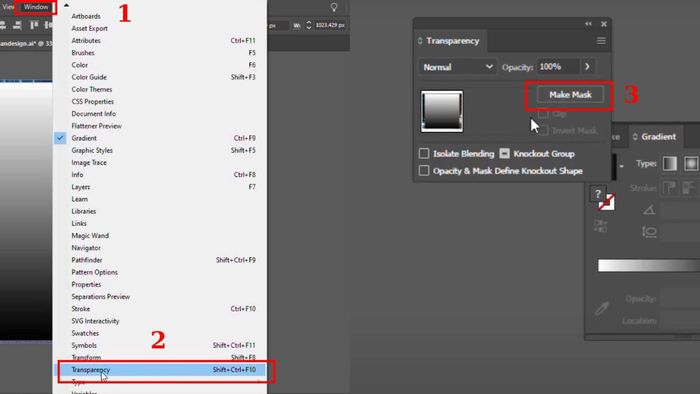Choose Transparency from the Window menu
Image resolution: width=700 pixels, height=394 pixels.
pyautogui.click(x=161, y=370)
